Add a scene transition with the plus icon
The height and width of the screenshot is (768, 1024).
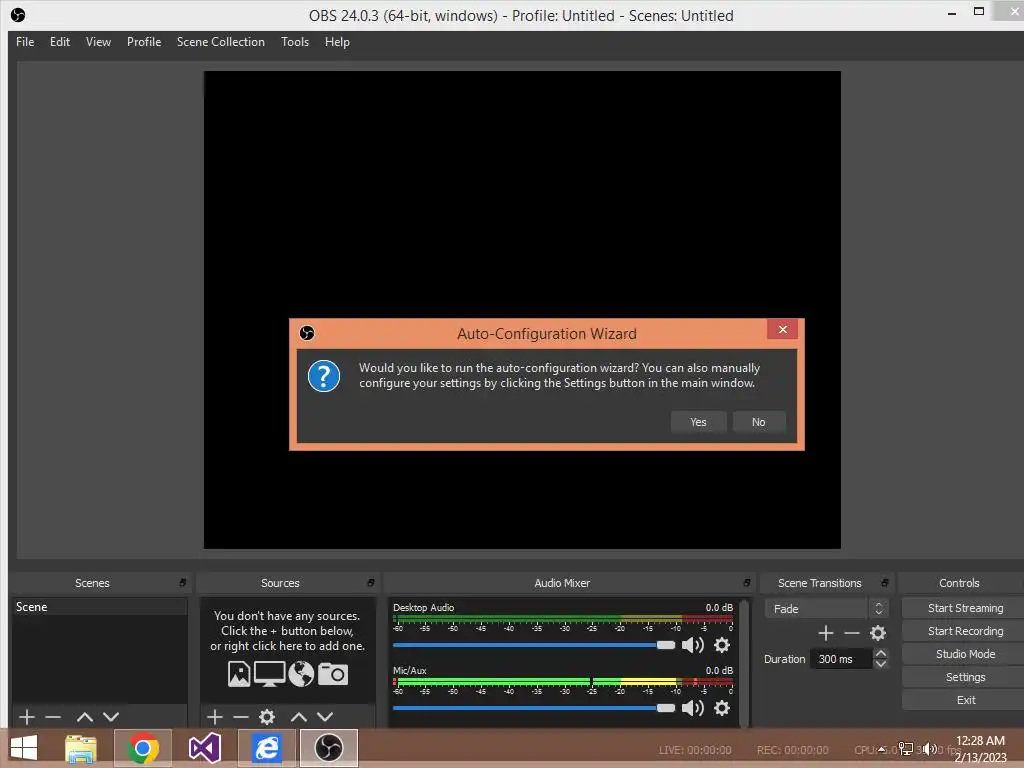pos(825,633)
